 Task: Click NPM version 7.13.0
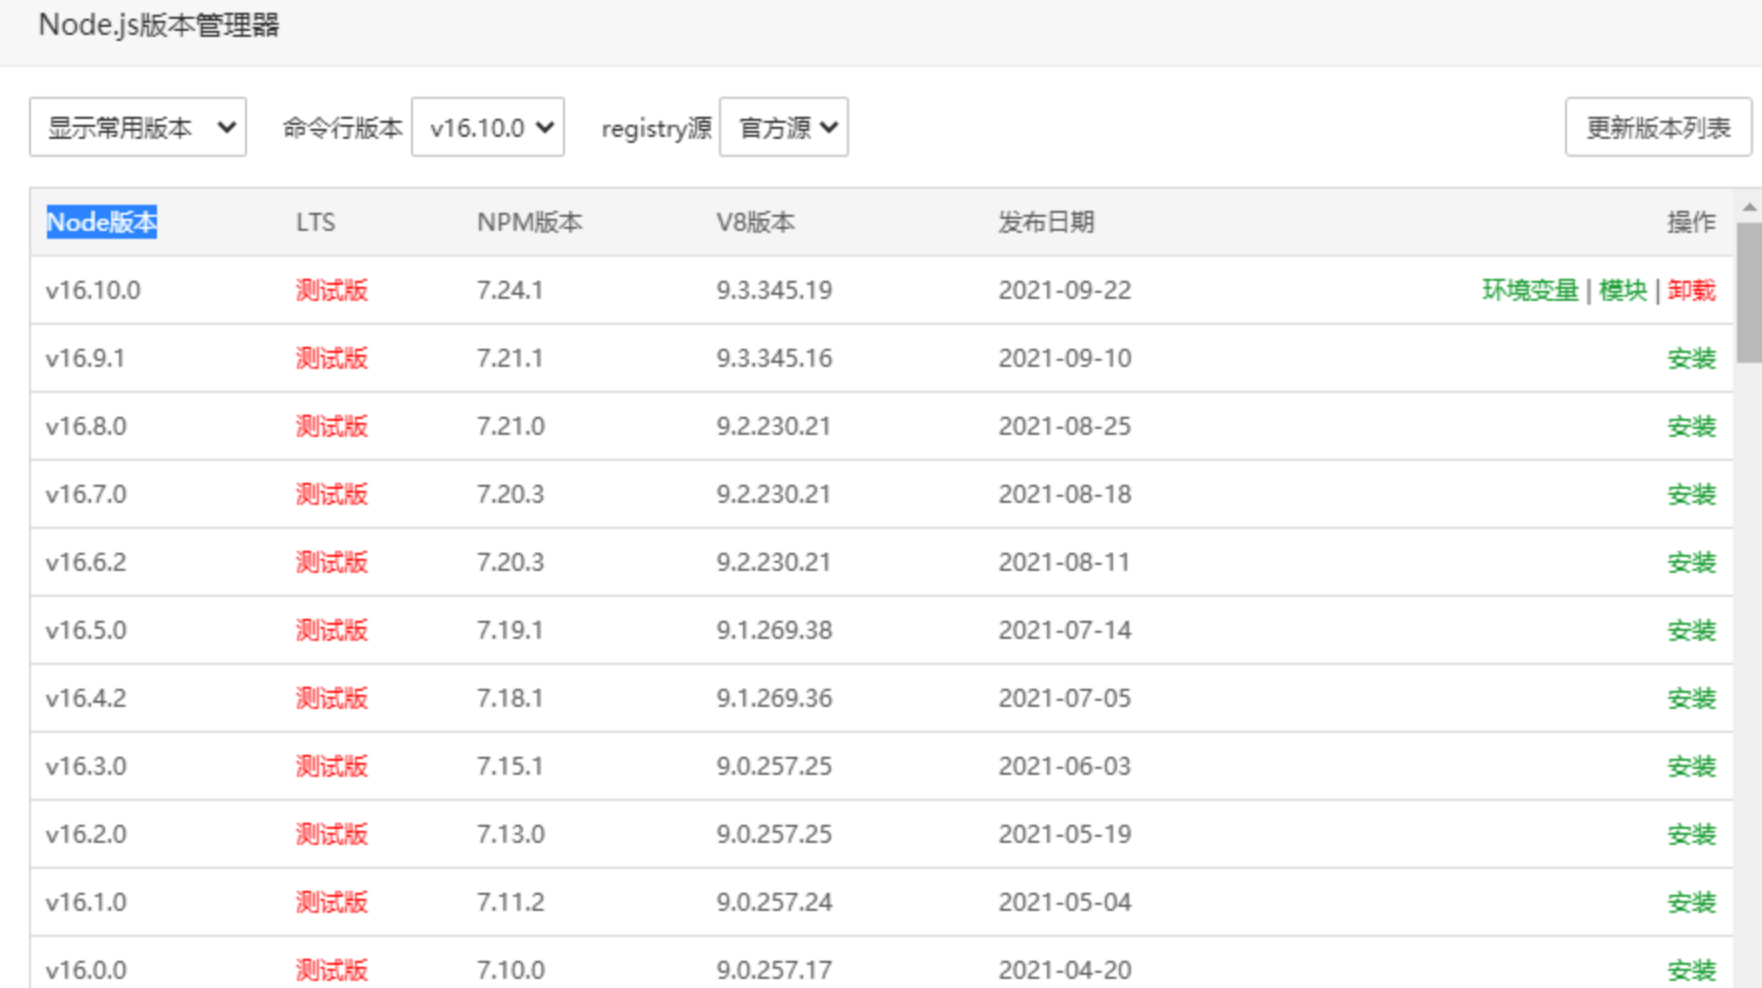coord(511,834)
